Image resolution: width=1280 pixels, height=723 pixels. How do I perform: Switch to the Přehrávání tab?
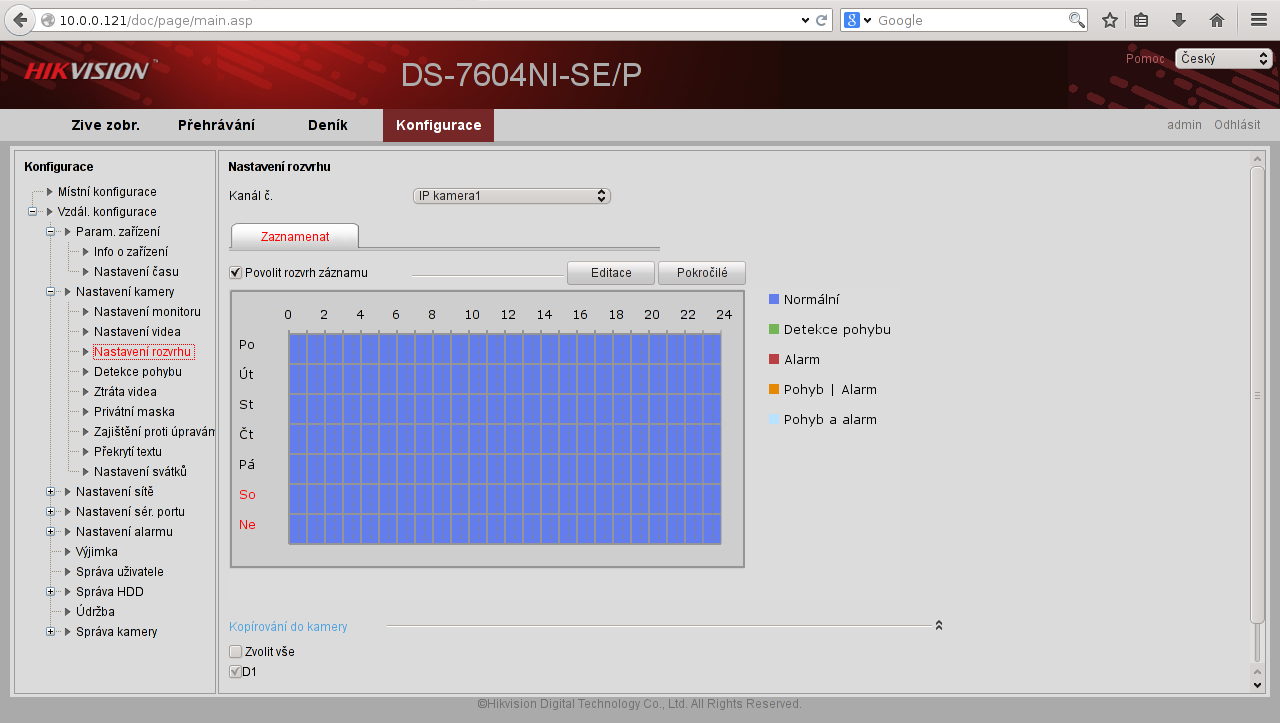click(216, 125)
